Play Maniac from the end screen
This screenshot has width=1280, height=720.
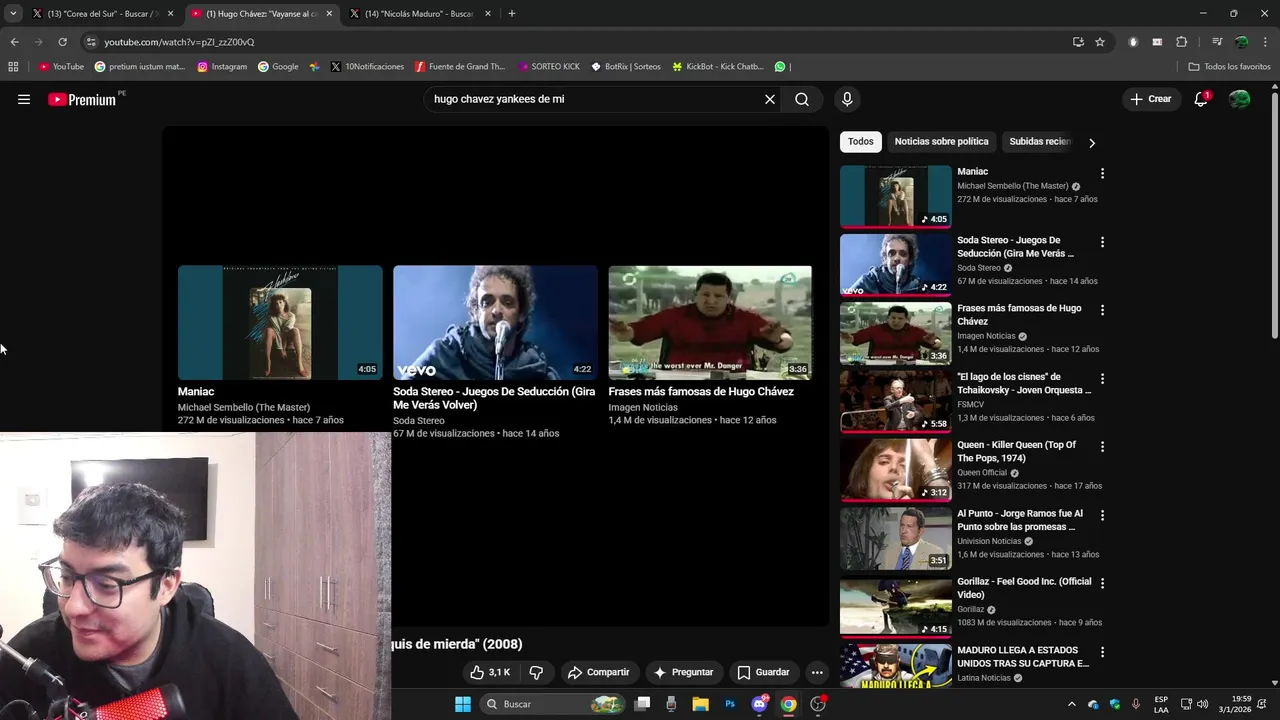tap(280, 322)
